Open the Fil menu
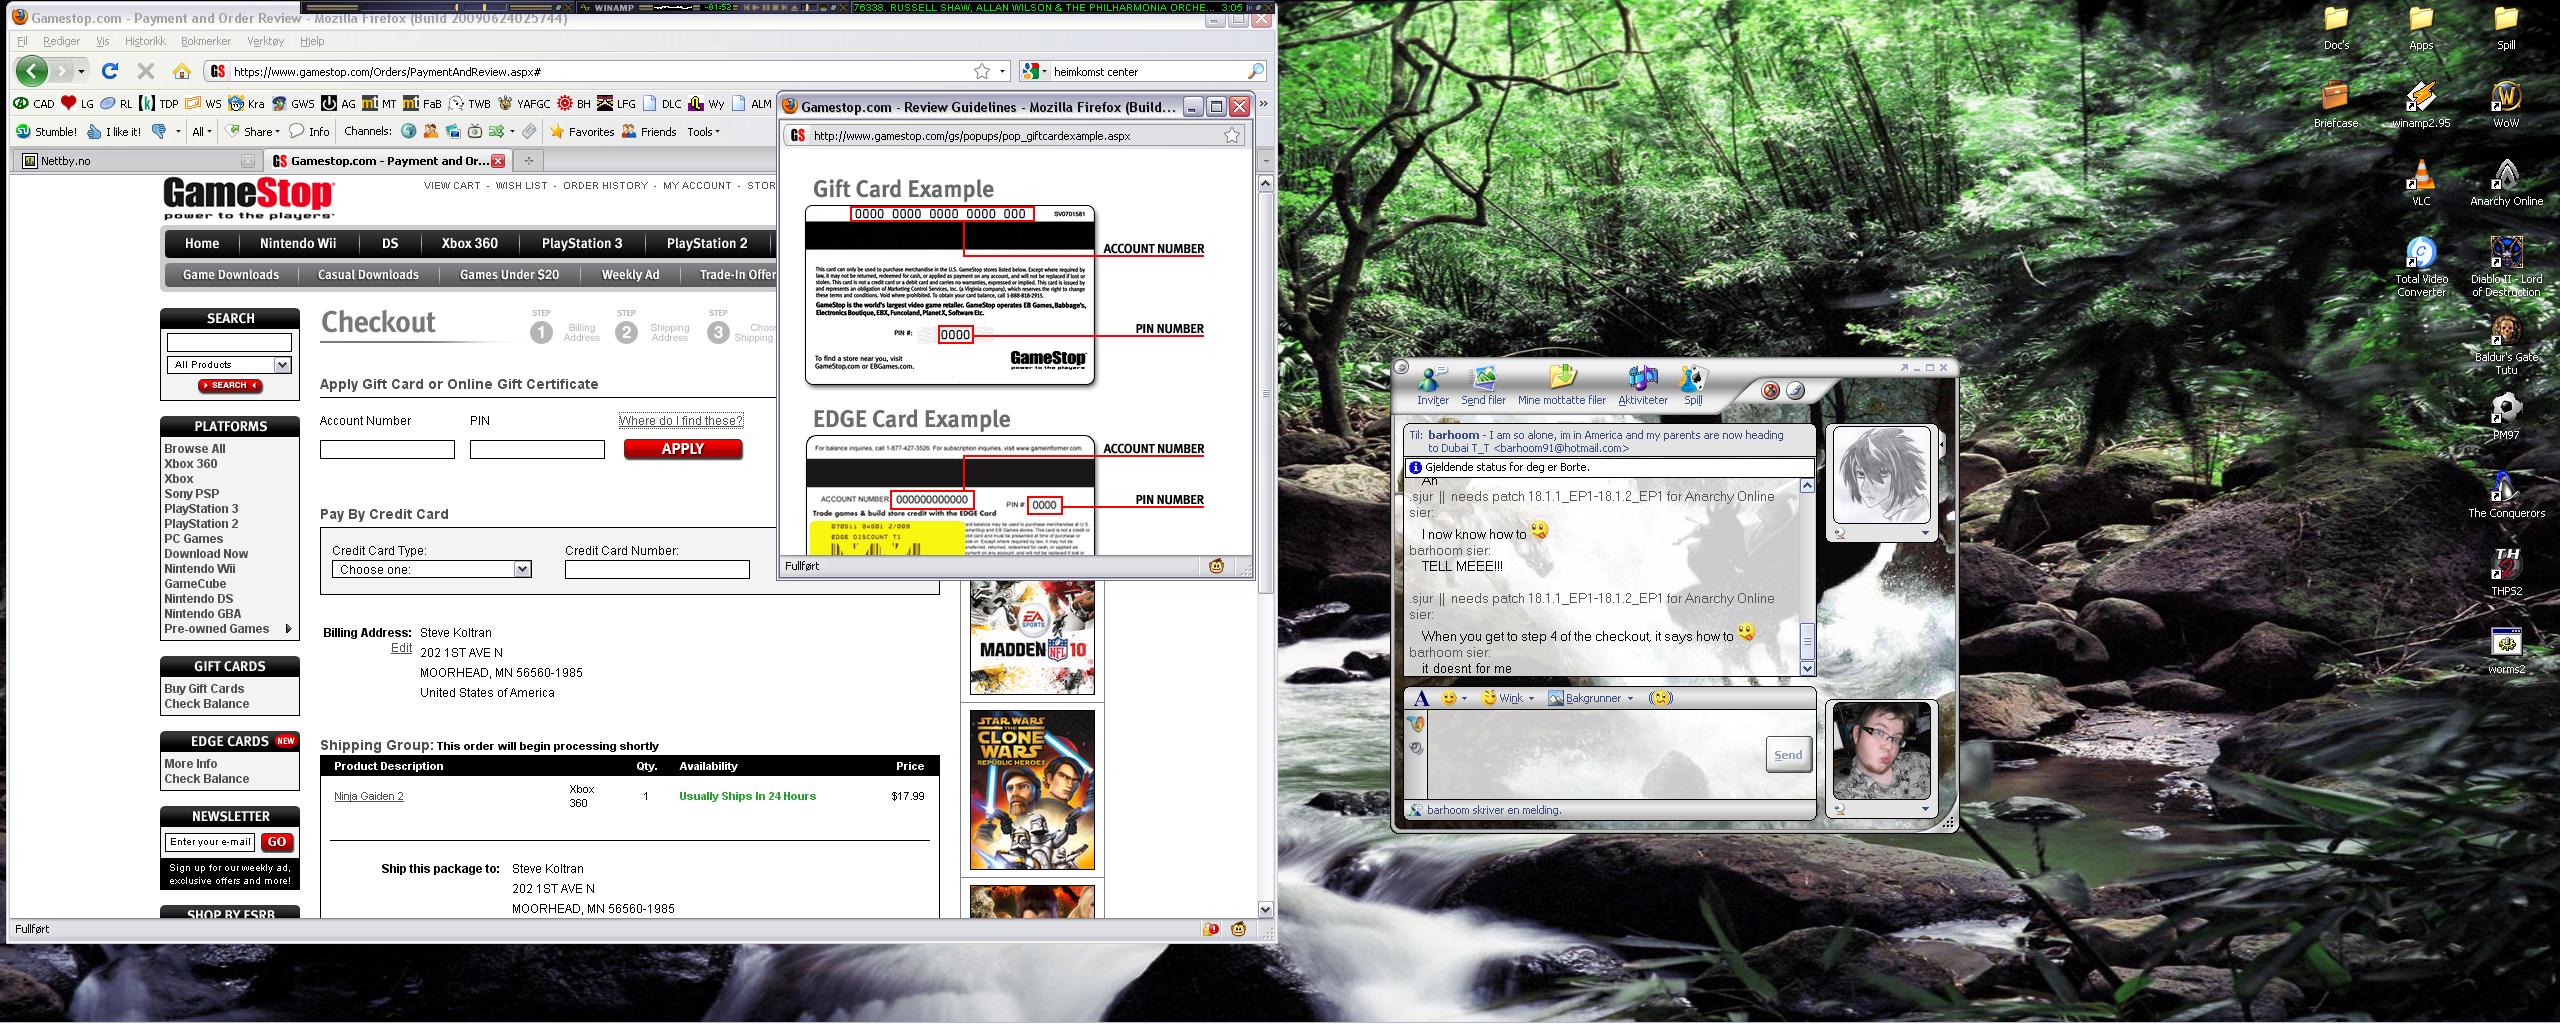This screenshot has width=2560, height=1024. point(22,41)
